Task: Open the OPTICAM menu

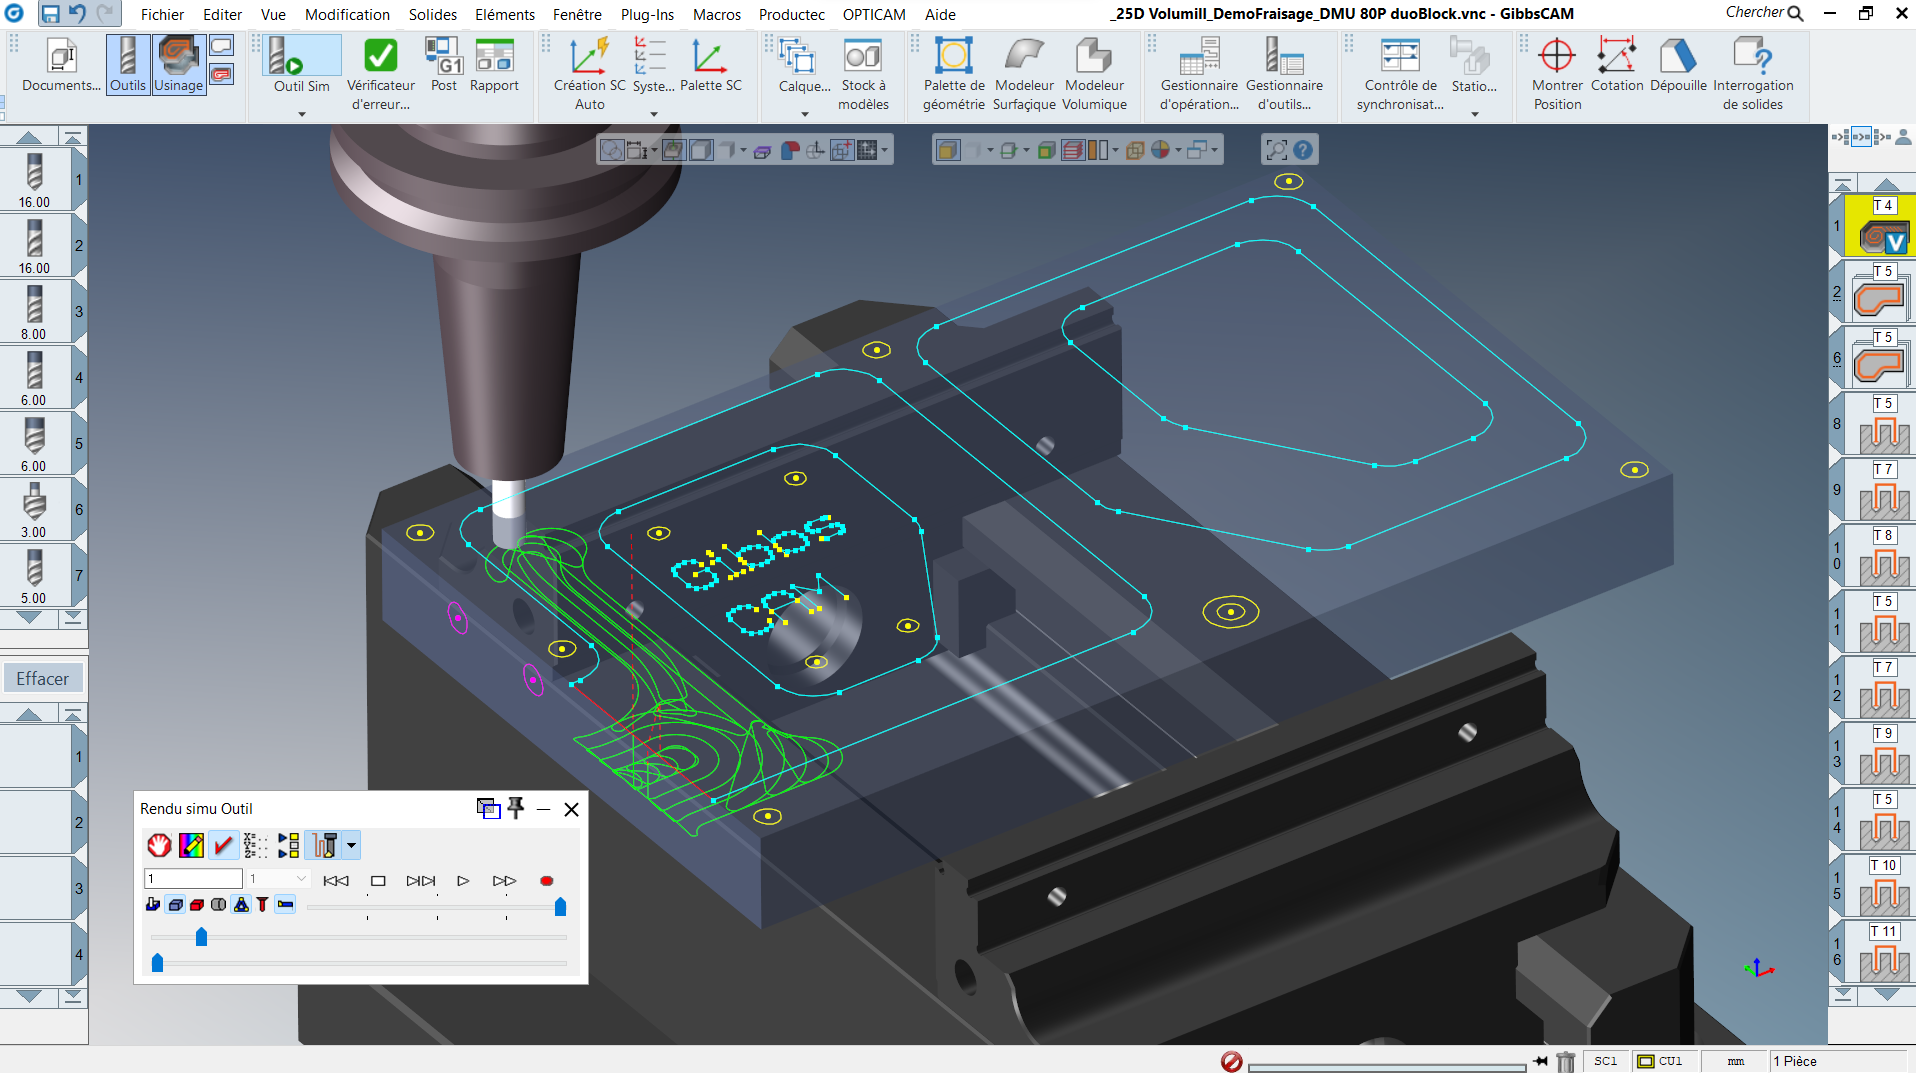Action: coord(873,14)
